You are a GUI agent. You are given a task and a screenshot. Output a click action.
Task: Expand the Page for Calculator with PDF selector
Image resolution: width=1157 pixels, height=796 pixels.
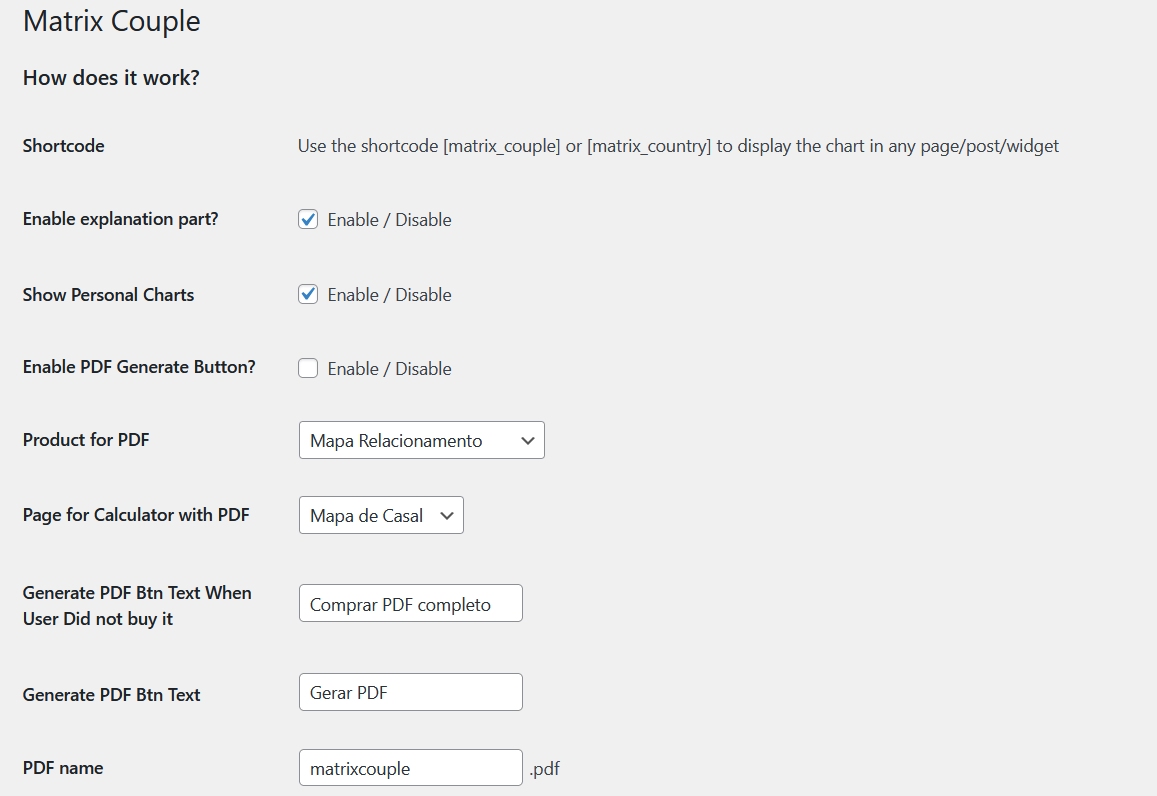381,515
